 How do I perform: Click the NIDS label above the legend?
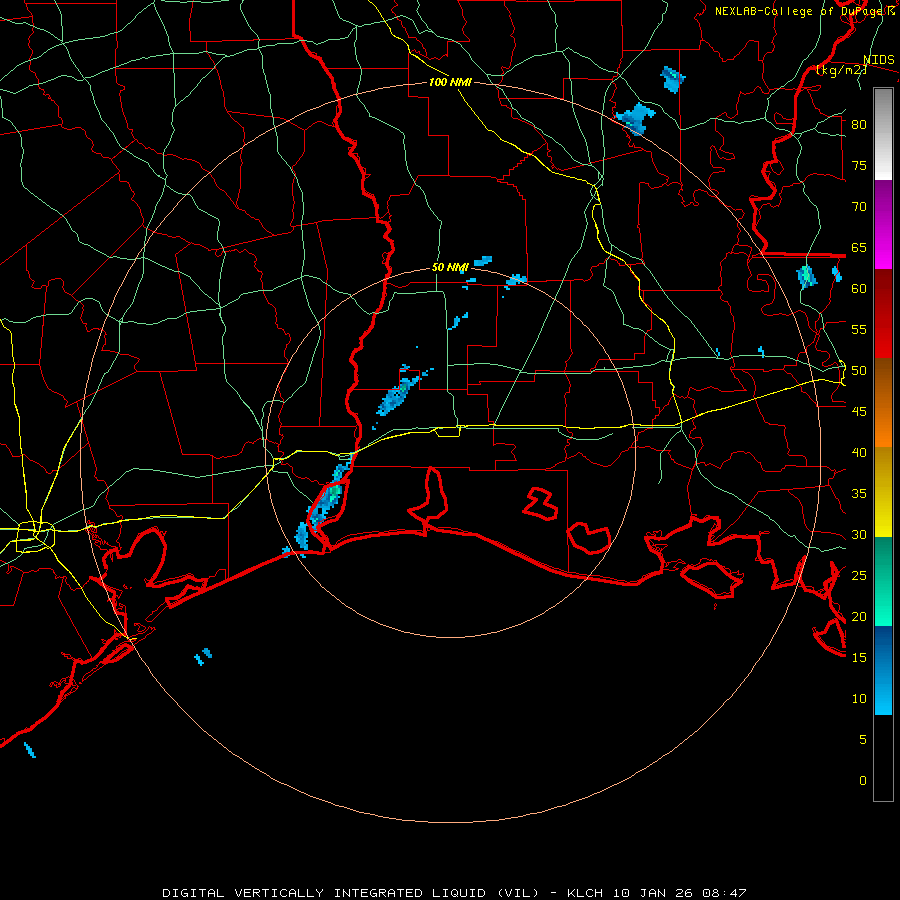(879, 60)
